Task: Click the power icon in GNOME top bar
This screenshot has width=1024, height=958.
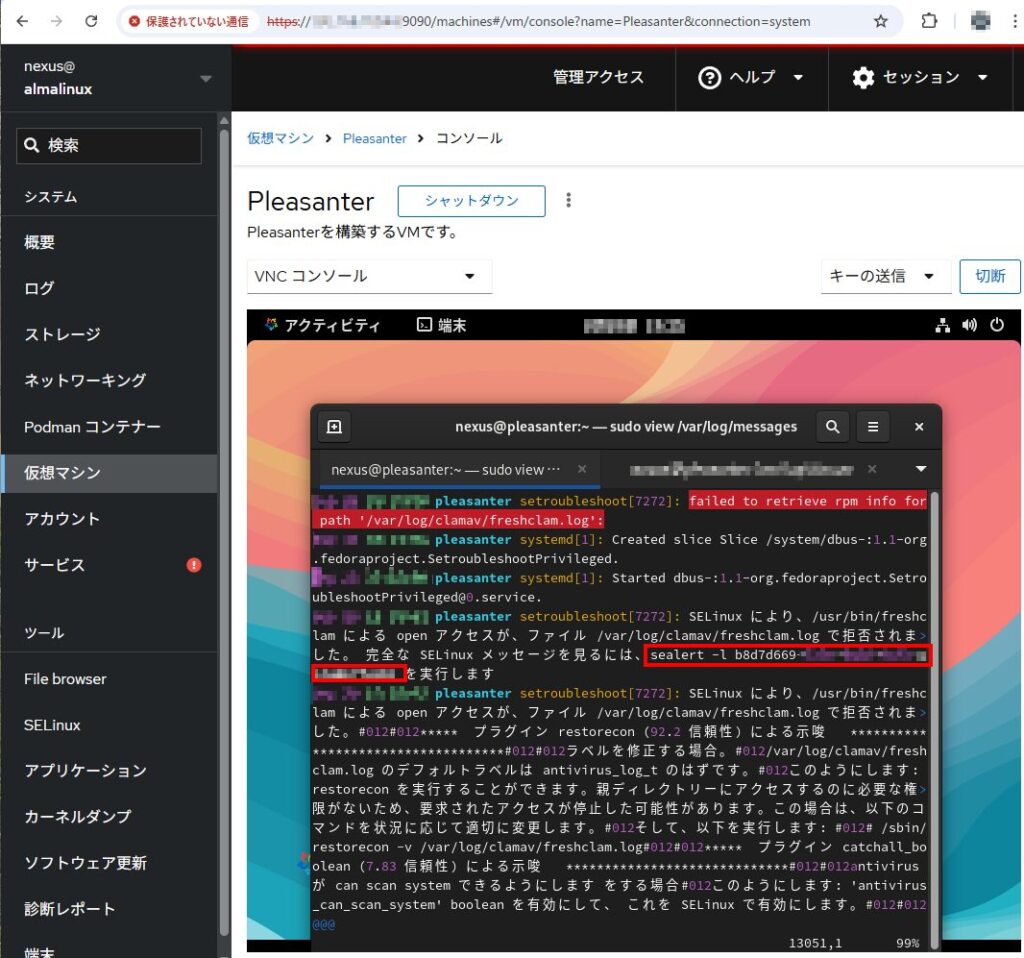Action: point(997,325)
